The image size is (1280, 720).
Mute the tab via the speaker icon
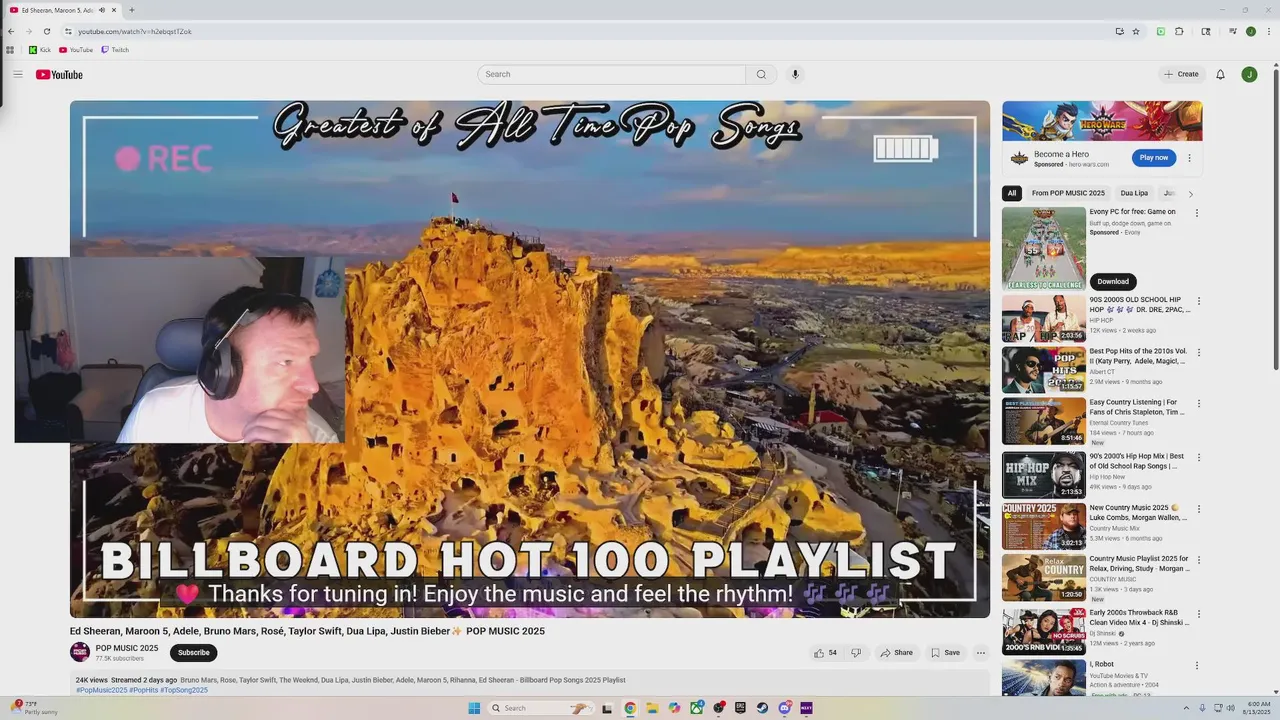coord(102,10)
